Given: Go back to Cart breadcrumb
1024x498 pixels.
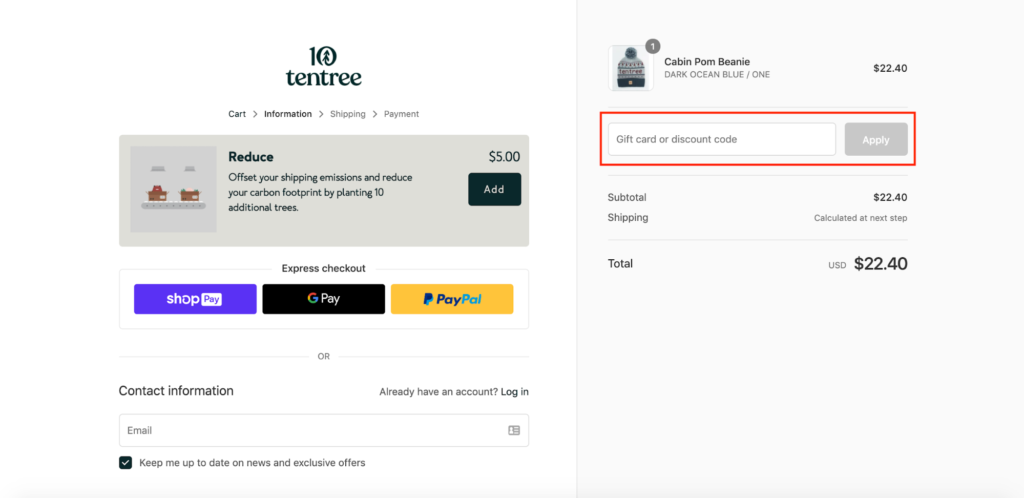Looking at the screenshot, I should [237, 114].
